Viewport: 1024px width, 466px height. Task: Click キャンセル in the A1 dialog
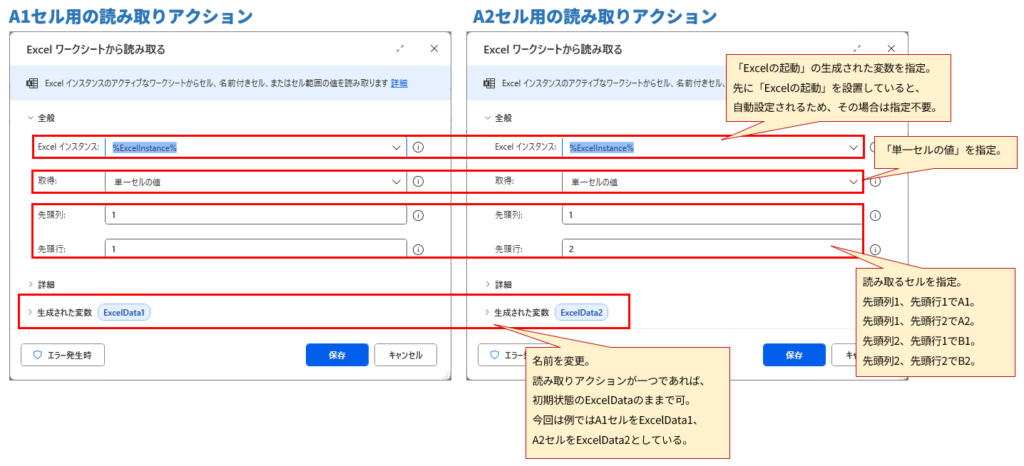pyautogui.click(x=406, y=355)
